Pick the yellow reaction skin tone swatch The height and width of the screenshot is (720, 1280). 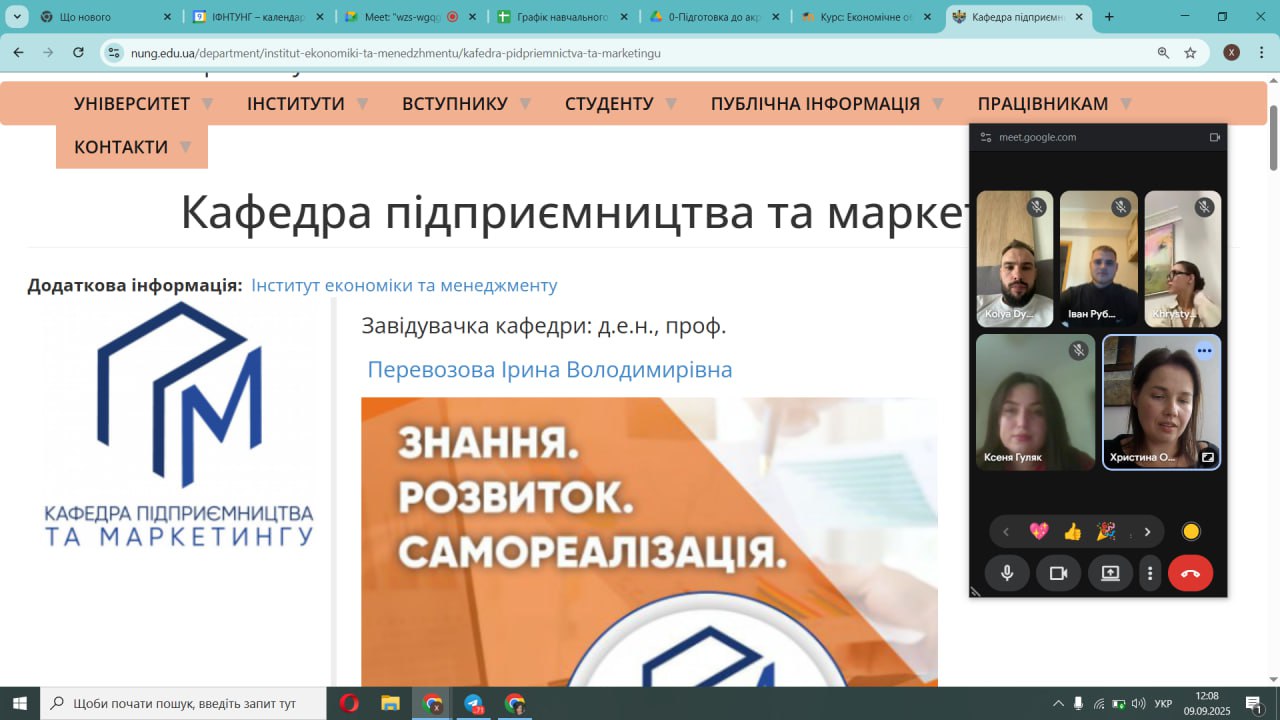click(x=1190, y=532)
